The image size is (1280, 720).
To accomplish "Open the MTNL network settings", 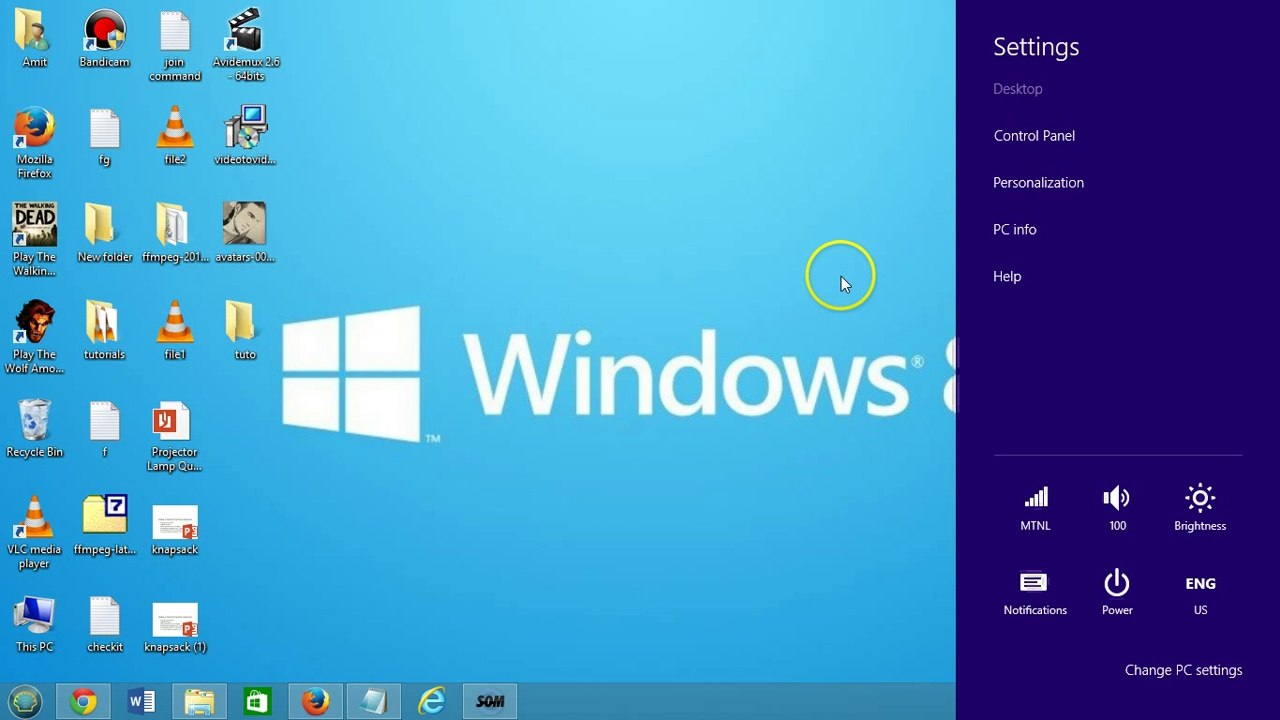I will 1035,508.
